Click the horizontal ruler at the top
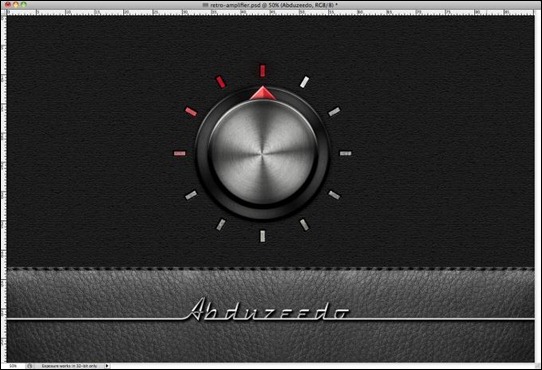This screenshot has height=370, width=542. (271, 12)
